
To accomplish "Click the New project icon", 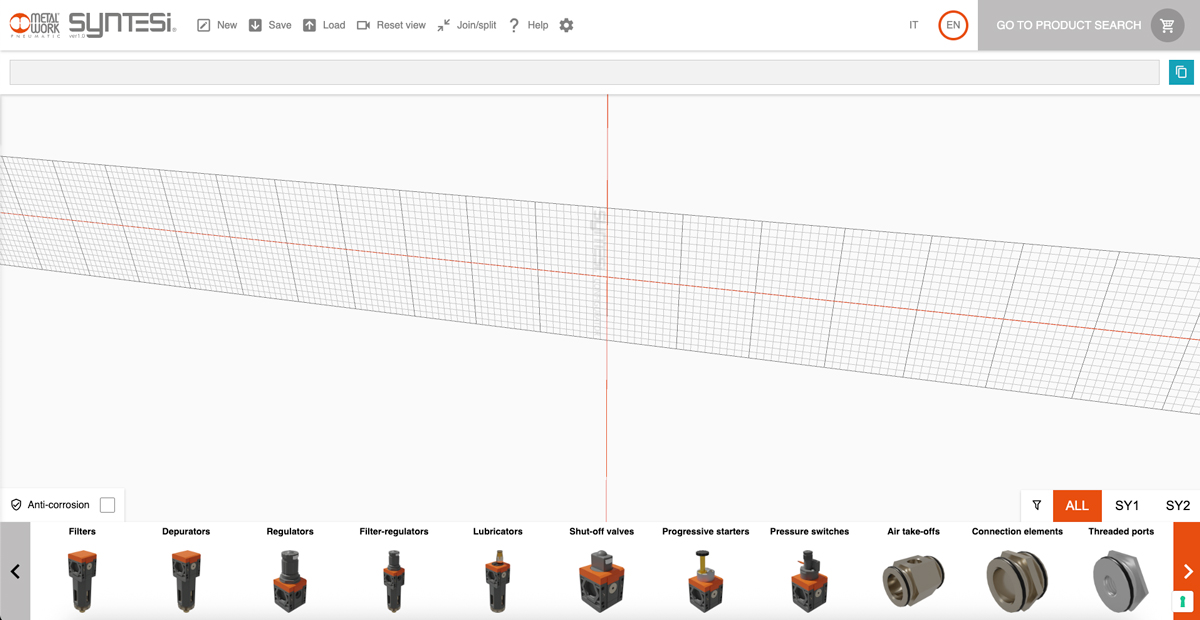I will (x=204, y=25).
